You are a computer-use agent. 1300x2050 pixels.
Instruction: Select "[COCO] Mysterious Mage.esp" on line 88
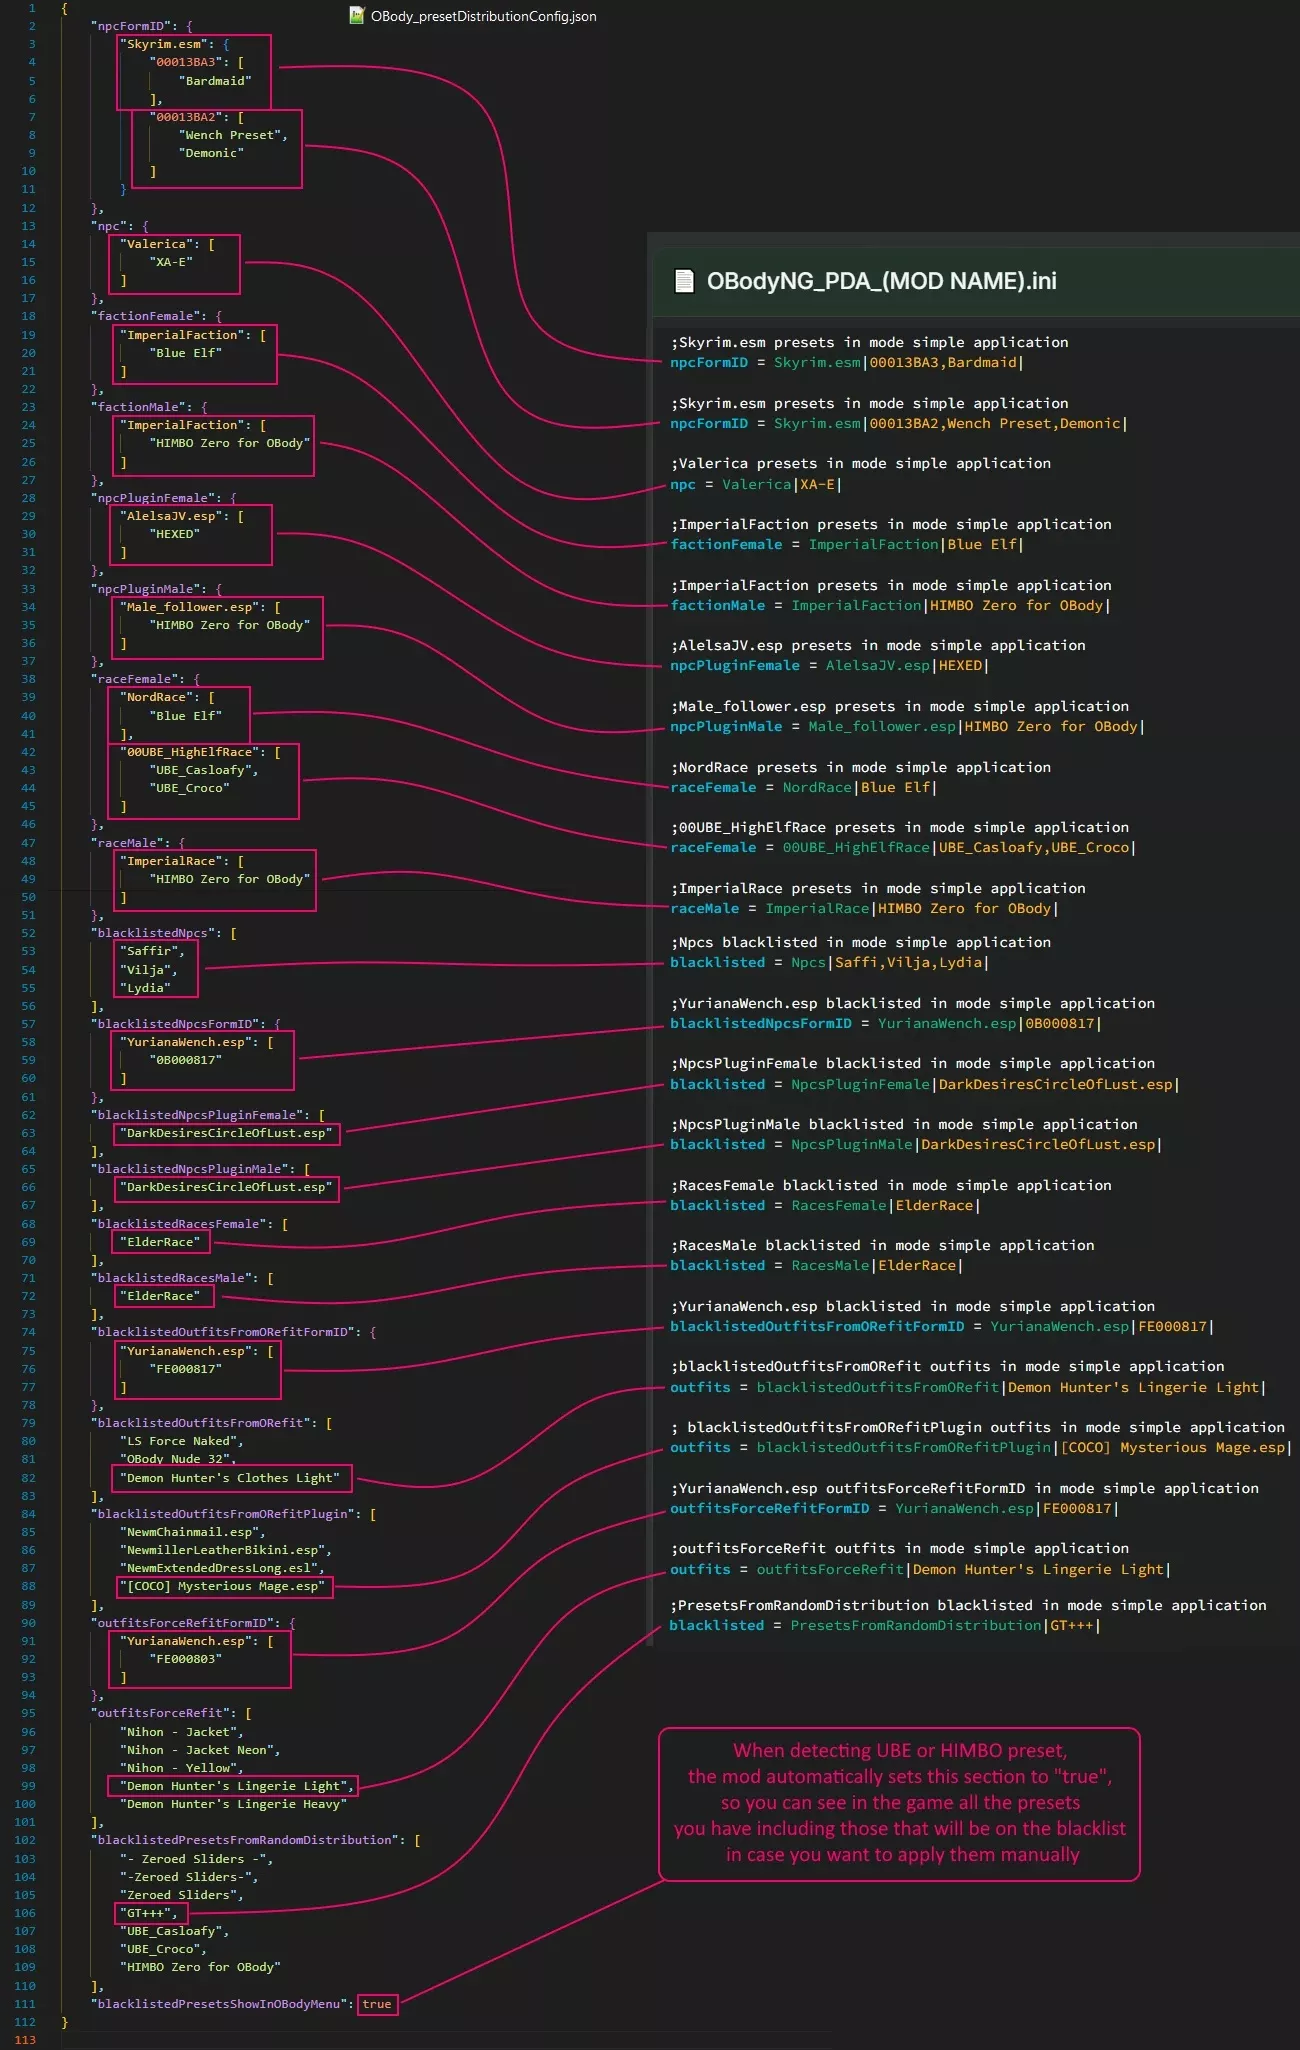tap(223, 1586)
